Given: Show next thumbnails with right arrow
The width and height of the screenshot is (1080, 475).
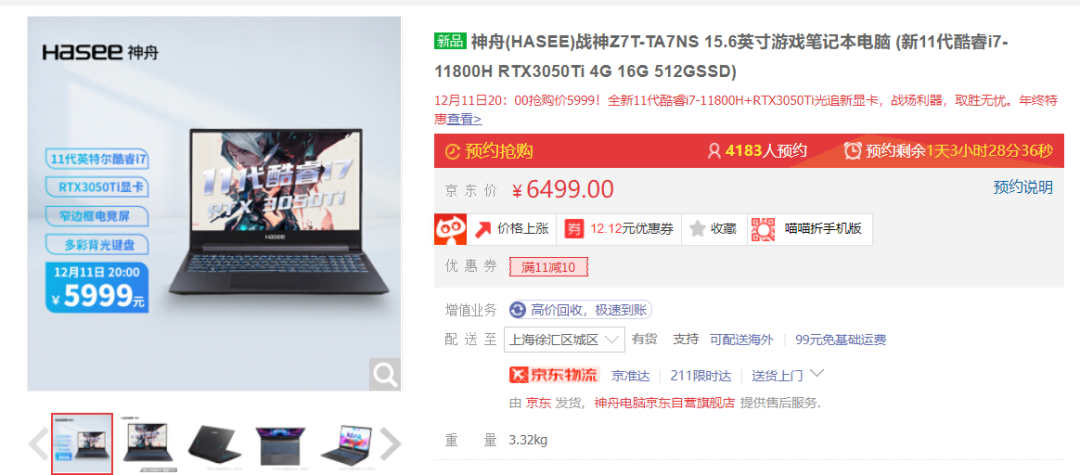Looking at the screenshot, I should (x=391, y=444).
